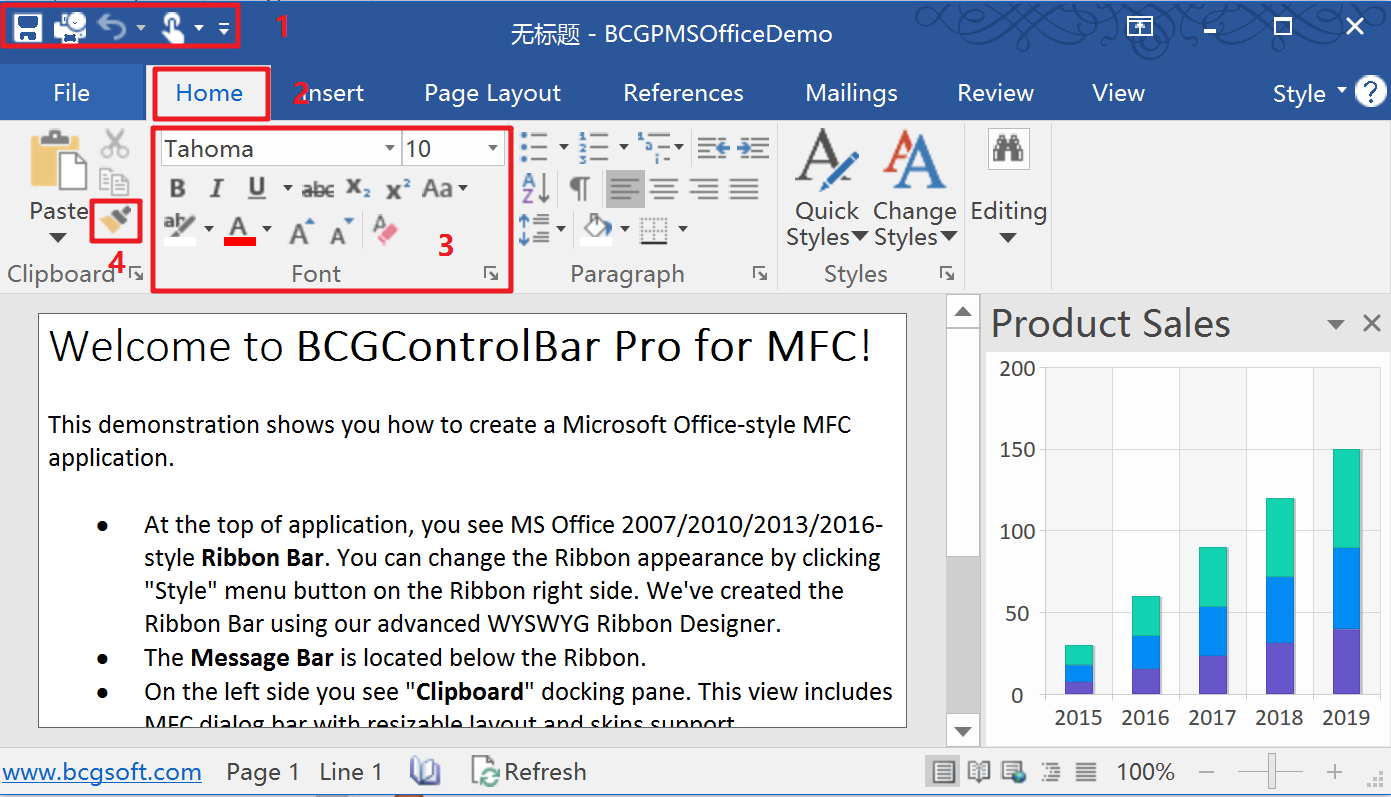Open Font dialog launcher
Screen dimensions: 1391x797
[491, 274]
